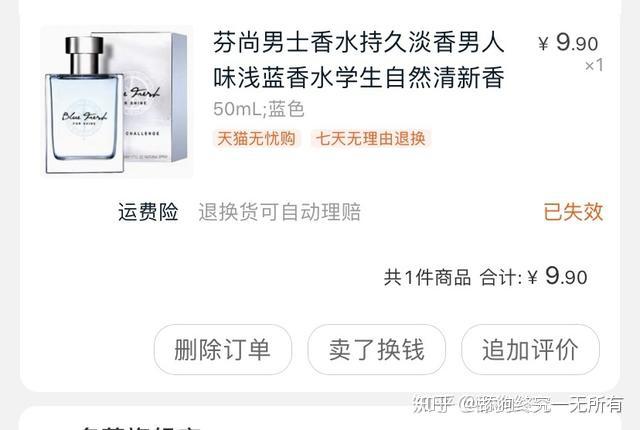
Task: Click the perfume bottle in product image
Action: (84, 105)
